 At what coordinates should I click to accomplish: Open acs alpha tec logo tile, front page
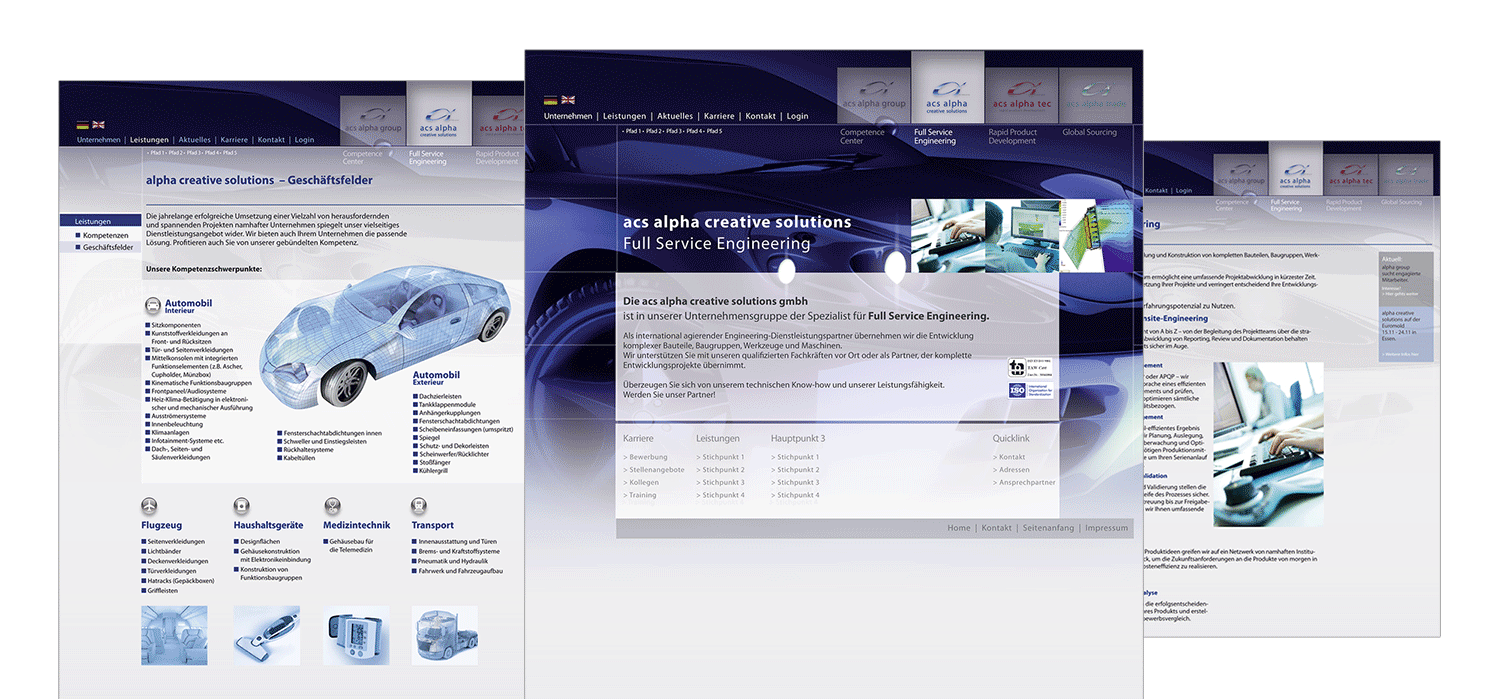(x=1021, y=95)
